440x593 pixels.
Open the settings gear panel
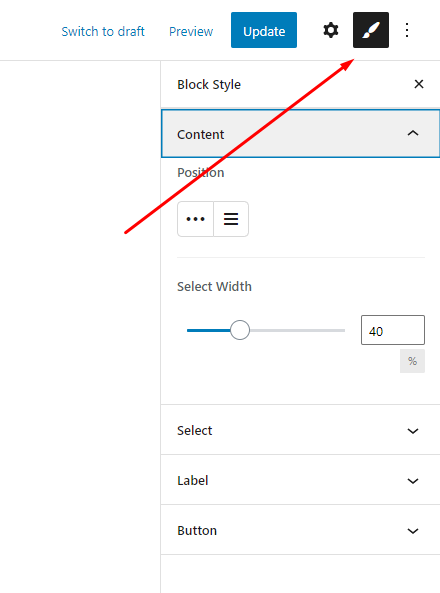click(331, 30)
